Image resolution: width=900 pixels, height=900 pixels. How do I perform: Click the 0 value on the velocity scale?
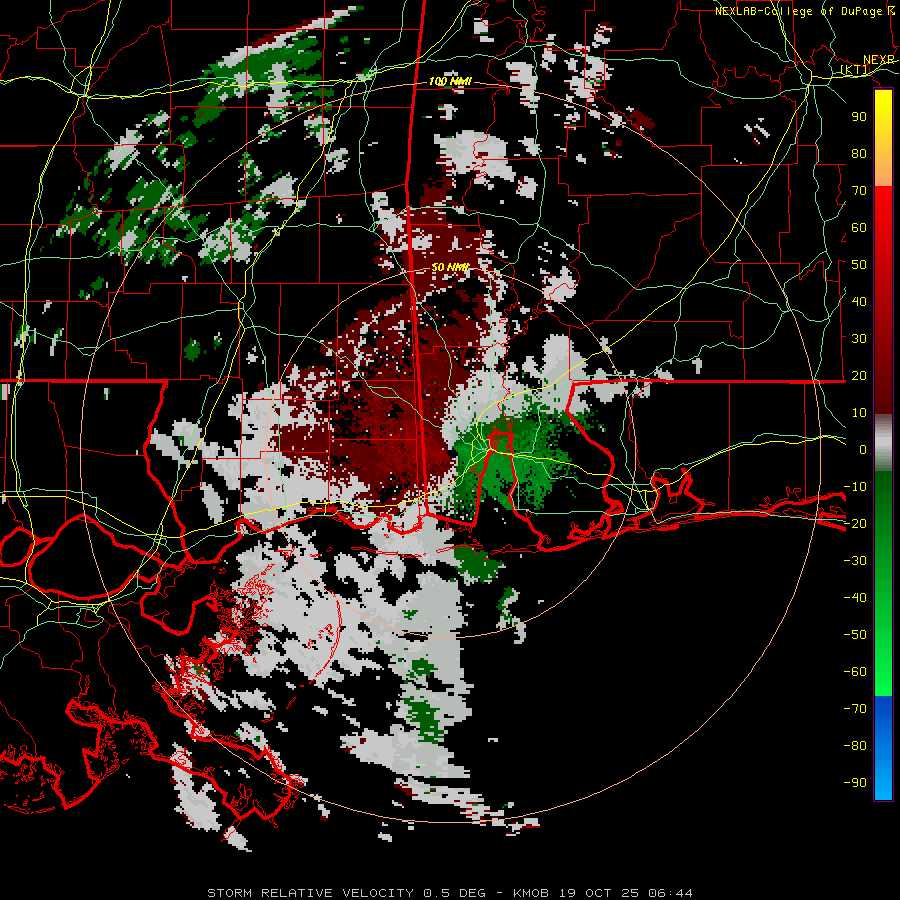tap(863, 450)
